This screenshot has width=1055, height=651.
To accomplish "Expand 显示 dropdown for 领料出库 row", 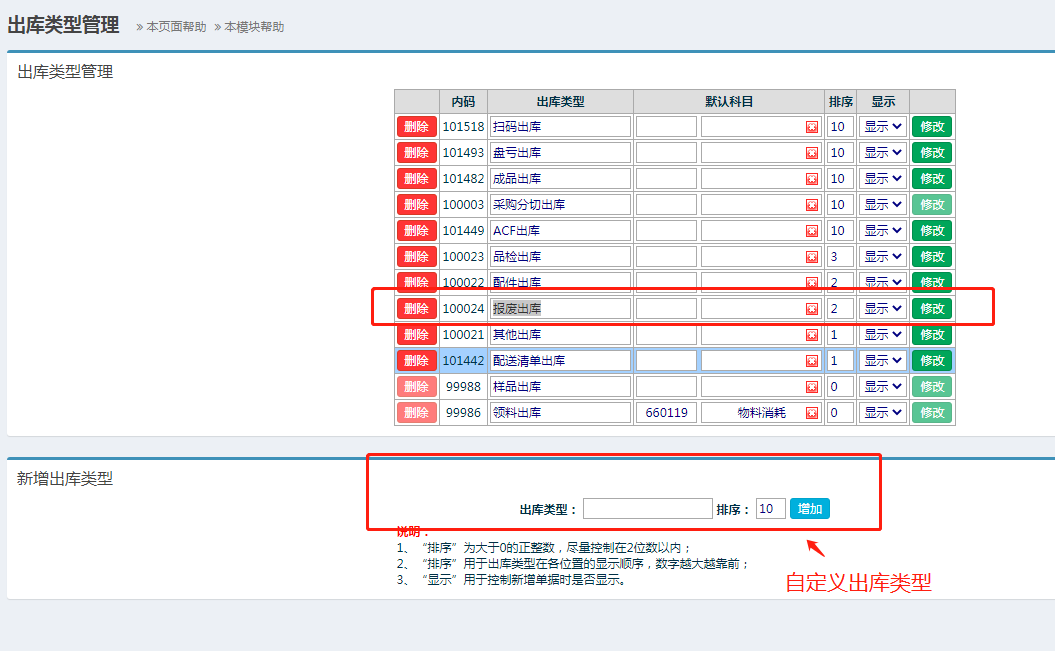I will pyautogui.click(x=883, y=413).
